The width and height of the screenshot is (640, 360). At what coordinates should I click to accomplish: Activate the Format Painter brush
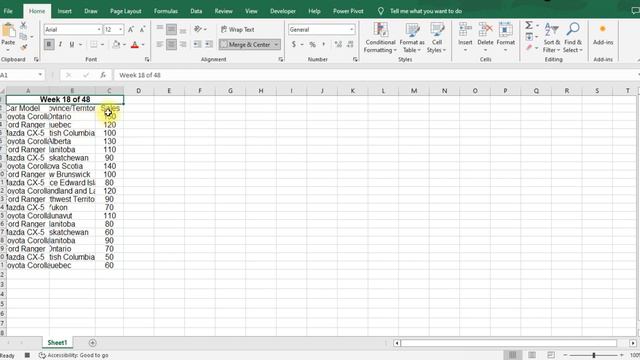click(x=24, y=47)
